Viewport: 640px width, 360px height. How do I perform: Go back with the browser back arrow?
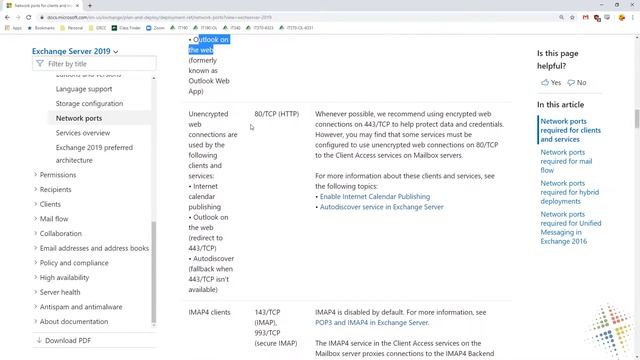coord(7,18)
